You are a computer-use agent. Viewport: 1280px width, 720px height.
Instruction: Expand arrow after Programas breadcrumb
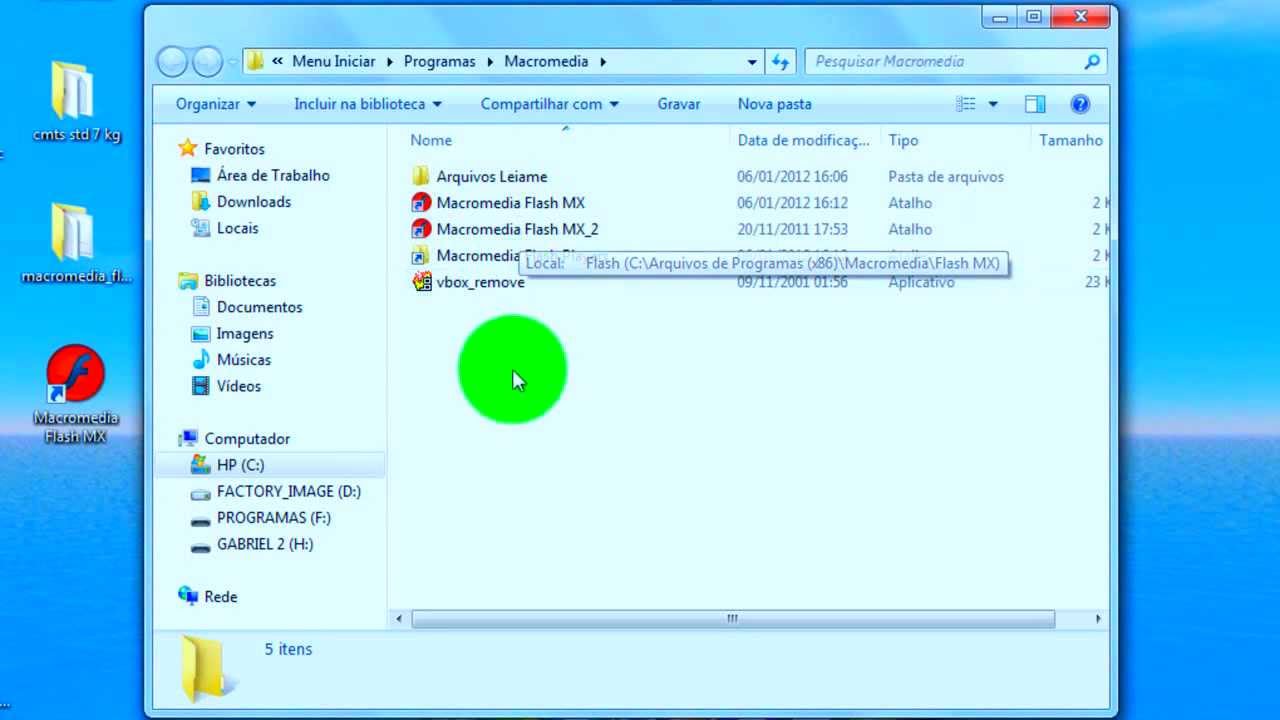(x=490, y=62)
